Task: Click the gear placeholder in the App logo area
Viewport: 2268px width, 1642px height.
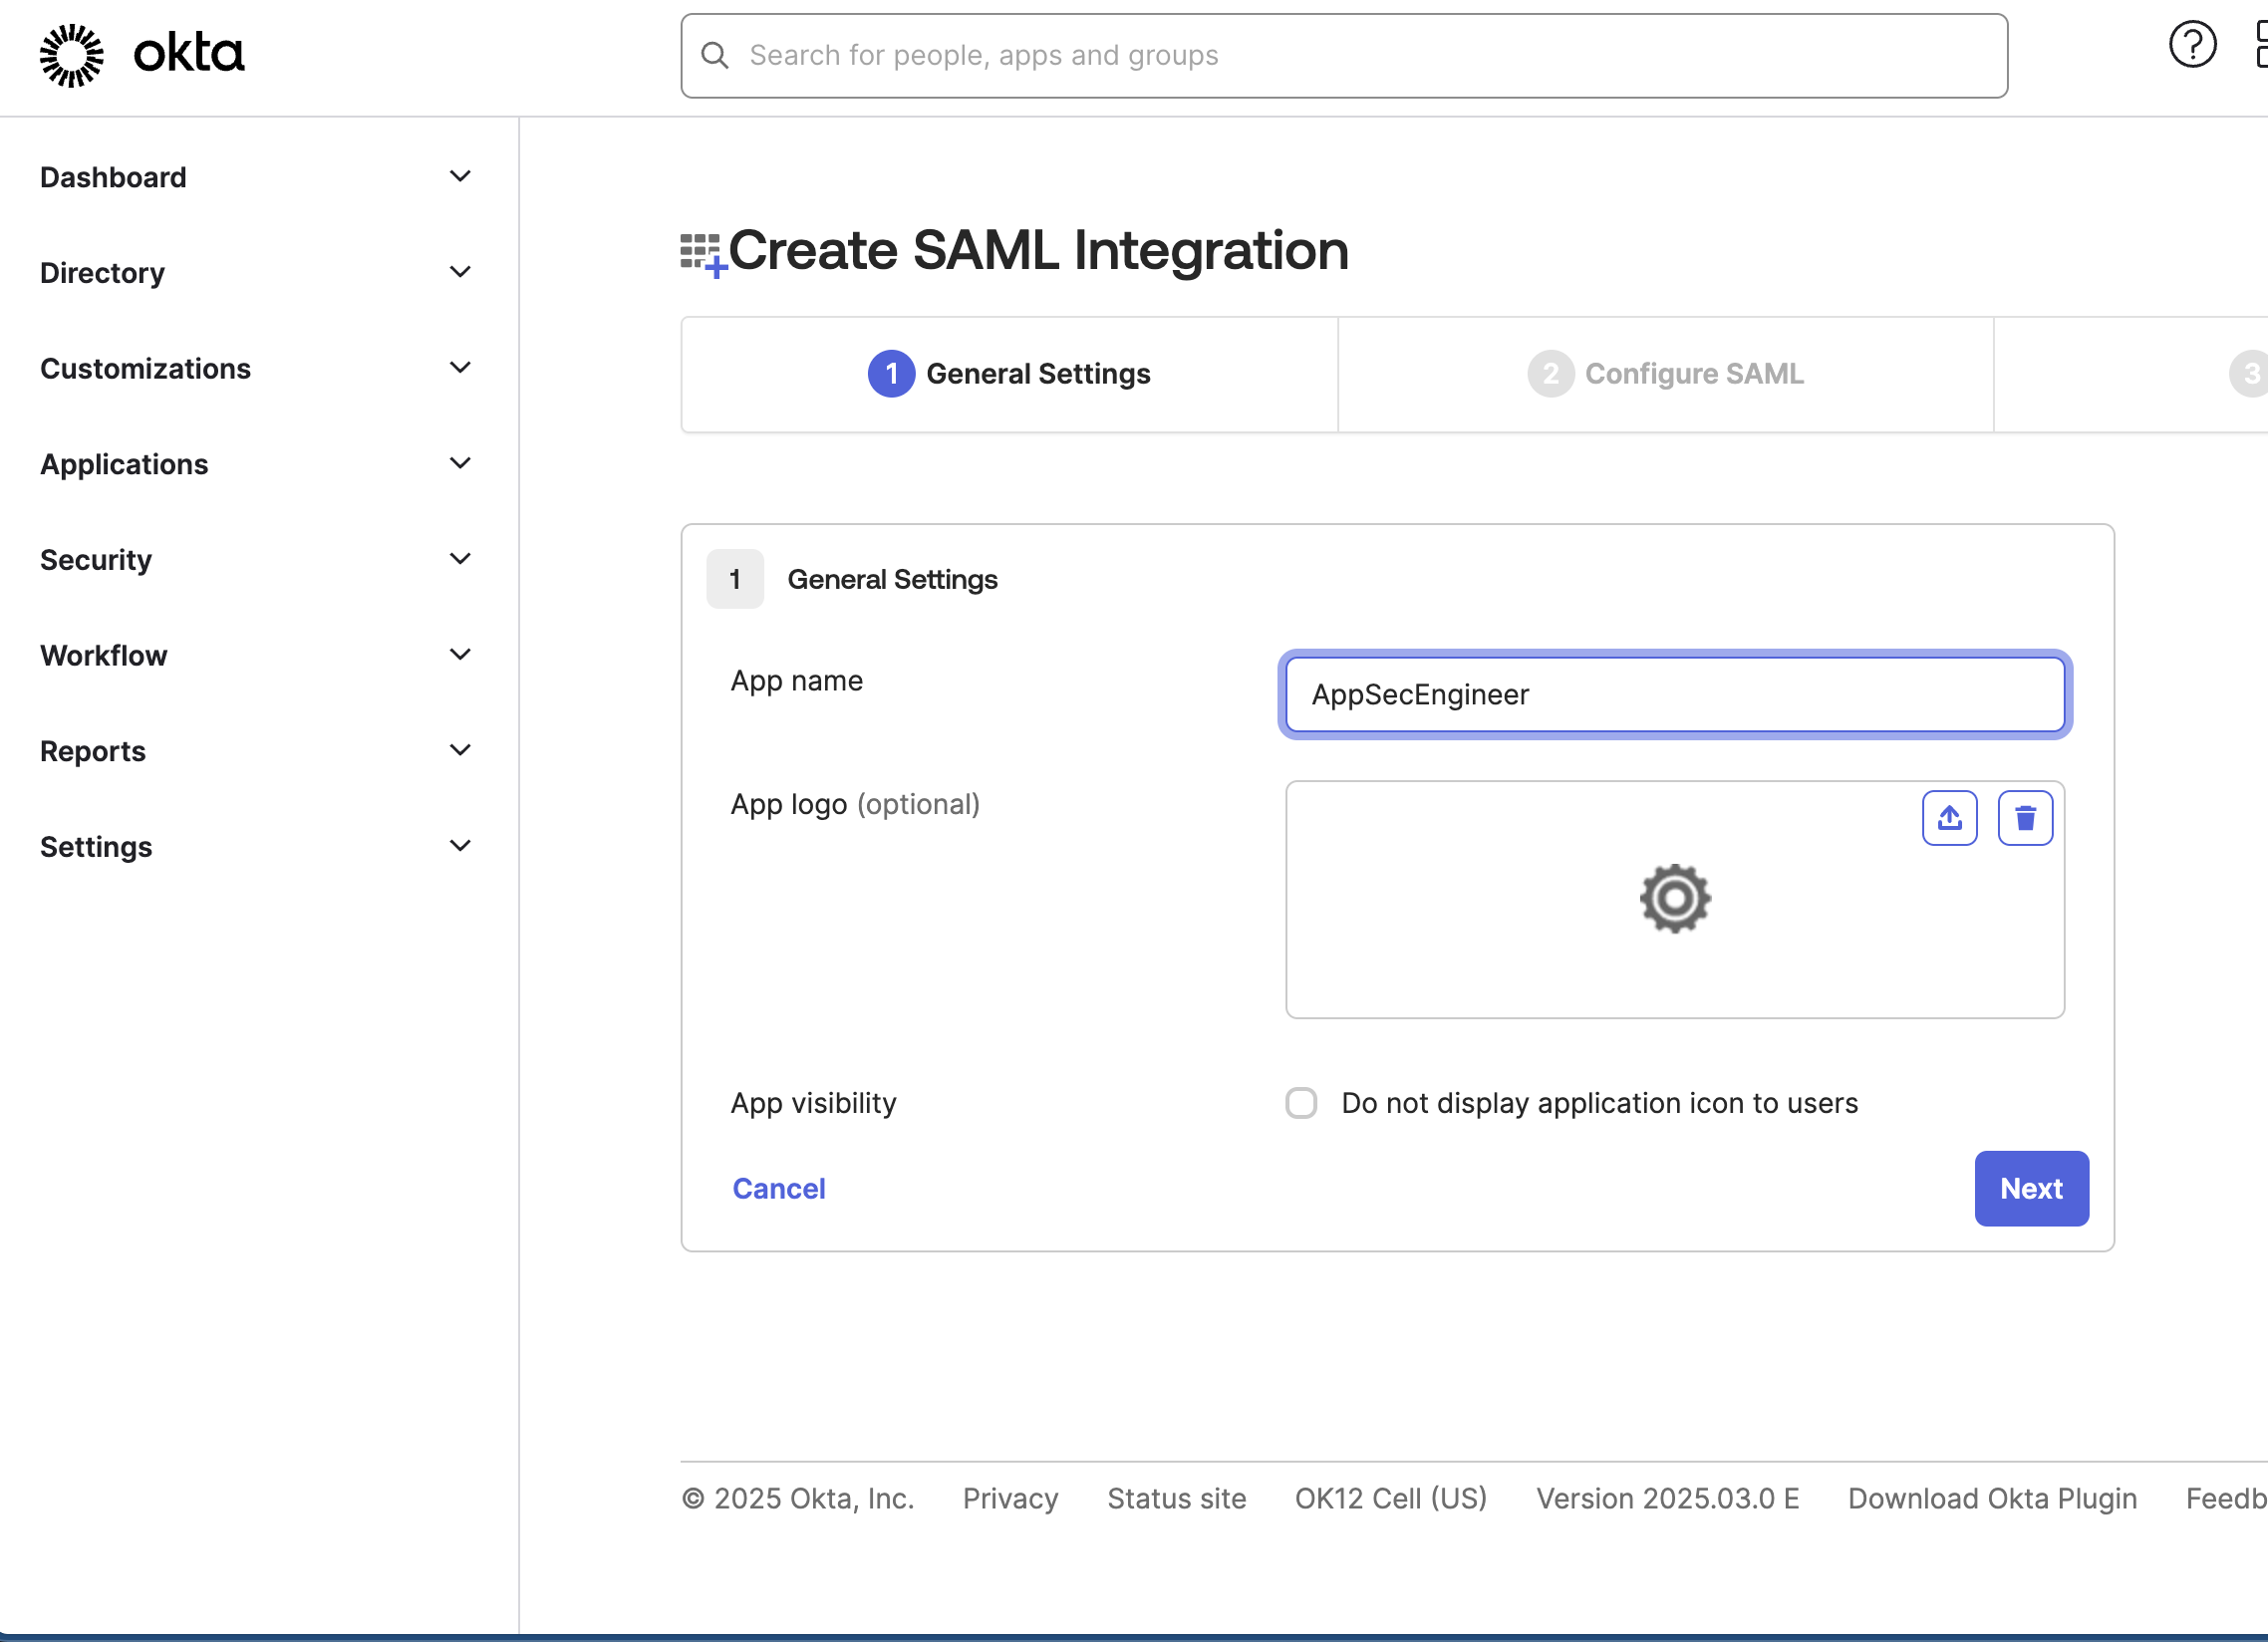Action: point(1674,898)
